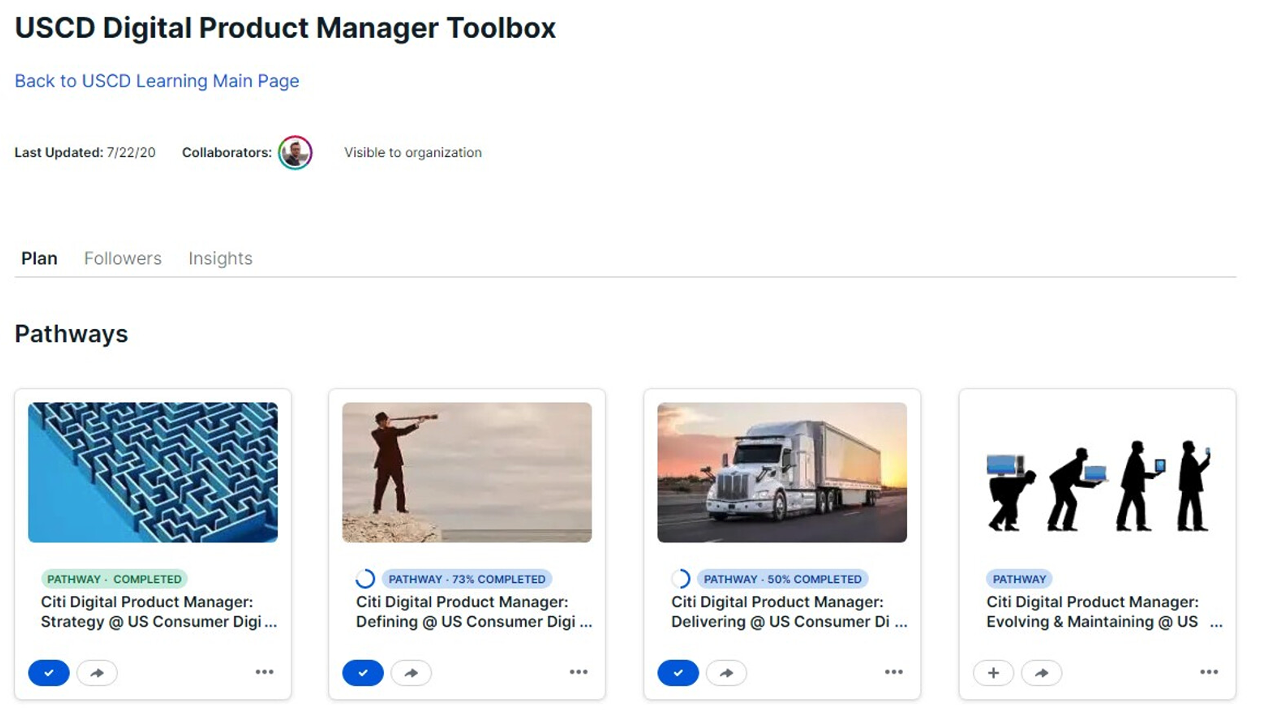Click the blue maze thumbnail image
The image size is (1264, 727).
click(153, 472)
